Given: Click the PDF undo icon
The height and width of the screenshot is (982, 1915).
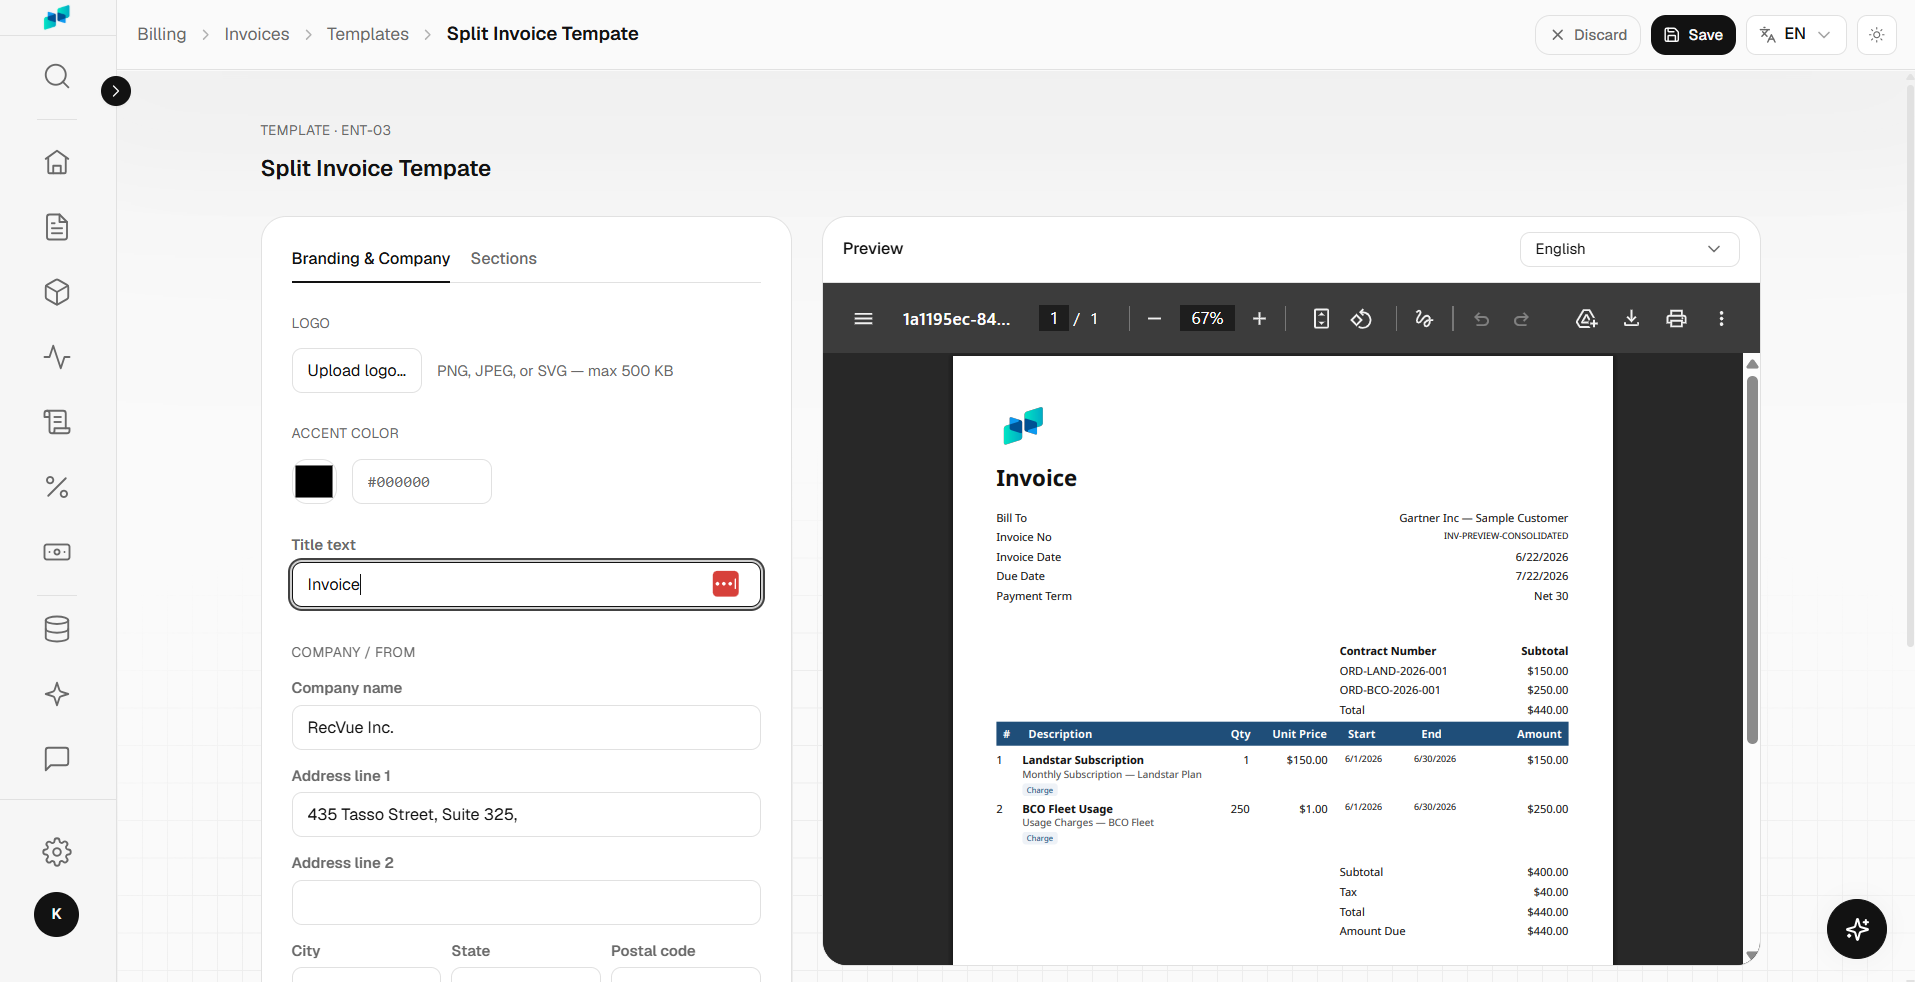Looking at the screenshot, I should point(1481,319).
